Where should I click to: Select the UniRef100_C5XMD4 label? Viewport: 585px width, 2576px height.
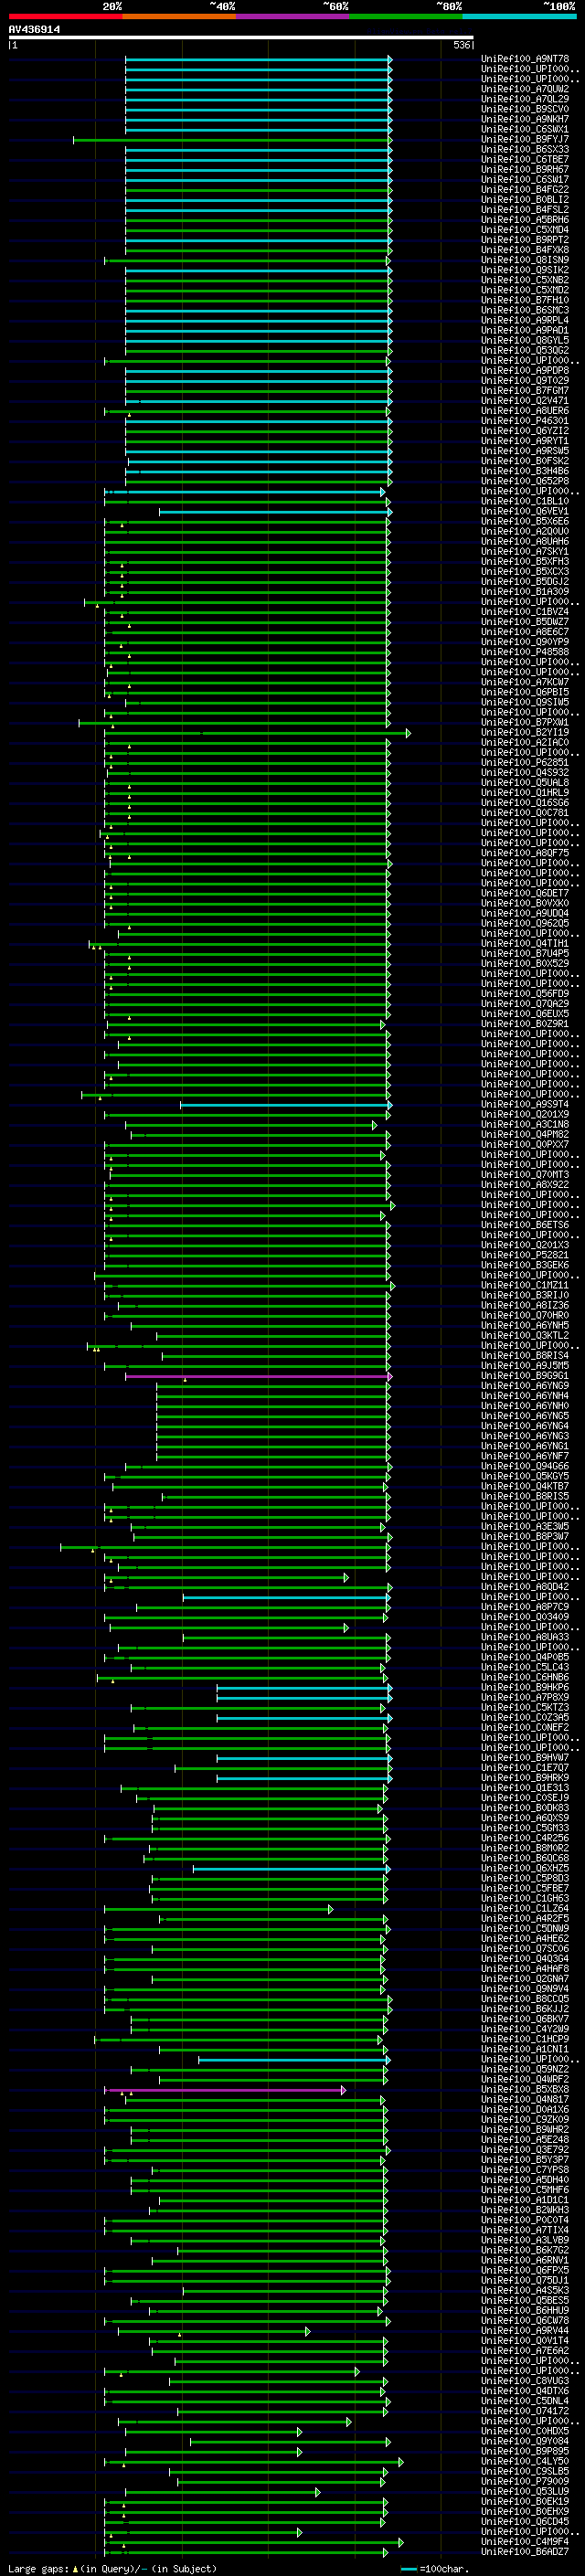[x=525, y=229]
